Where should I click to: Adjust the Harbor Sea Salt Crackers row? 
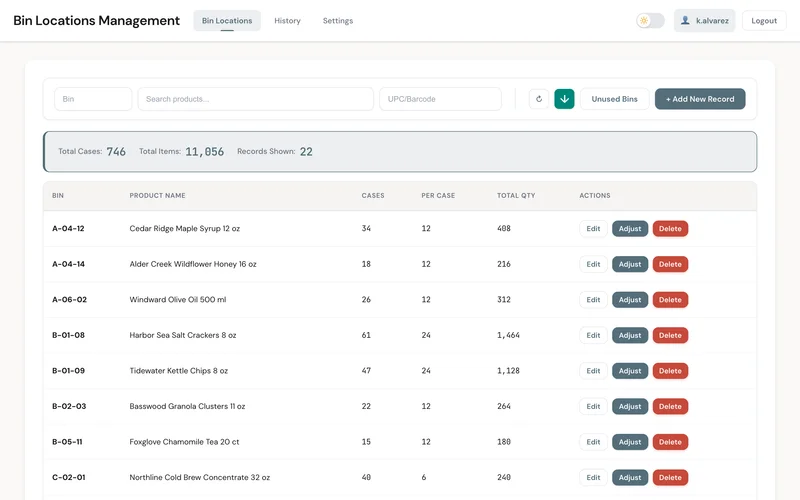coord(630,335)
